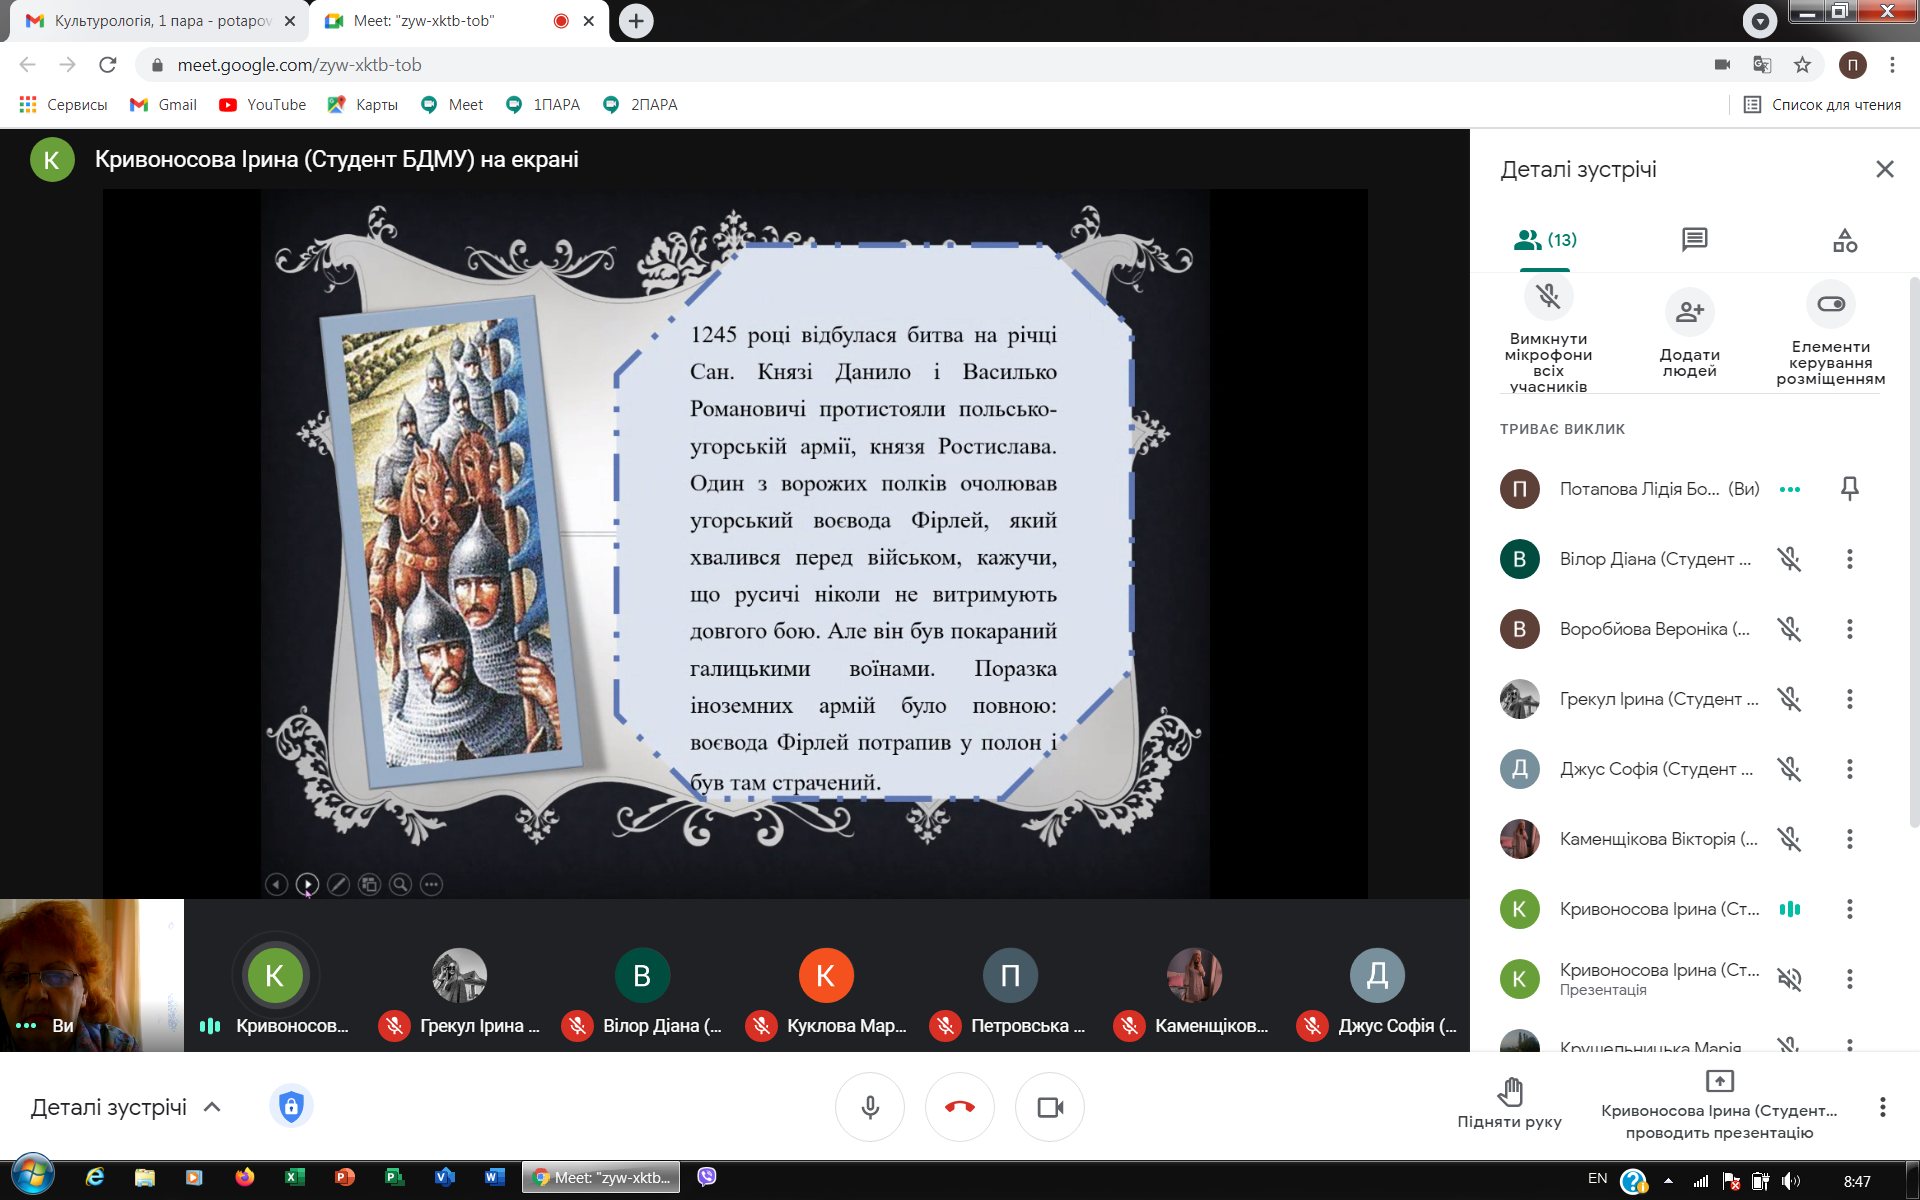The image size is (1920, 1200).
Task: Open more options for speaking Кривоносова Ірина
Action: tap(1850, 909)
